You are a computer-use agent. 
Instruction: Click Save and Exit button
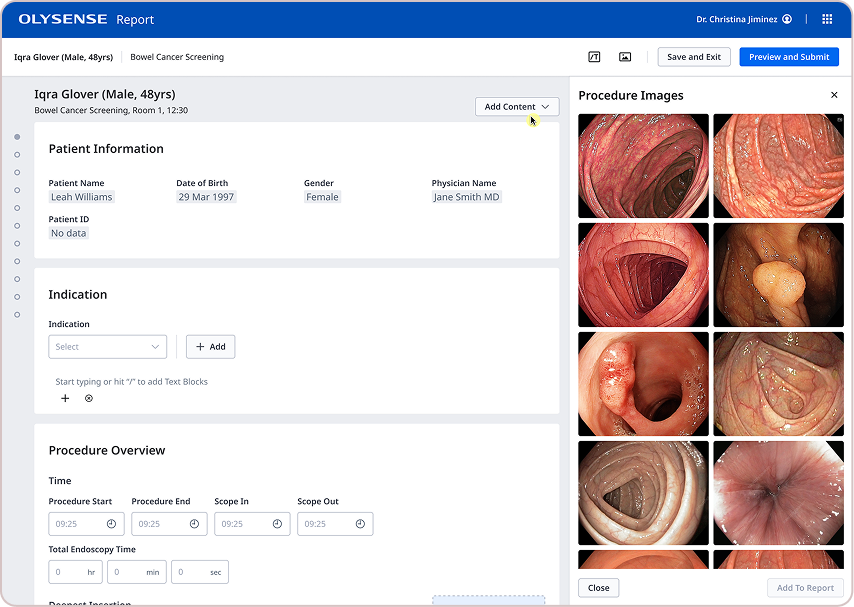click(694, 57)
